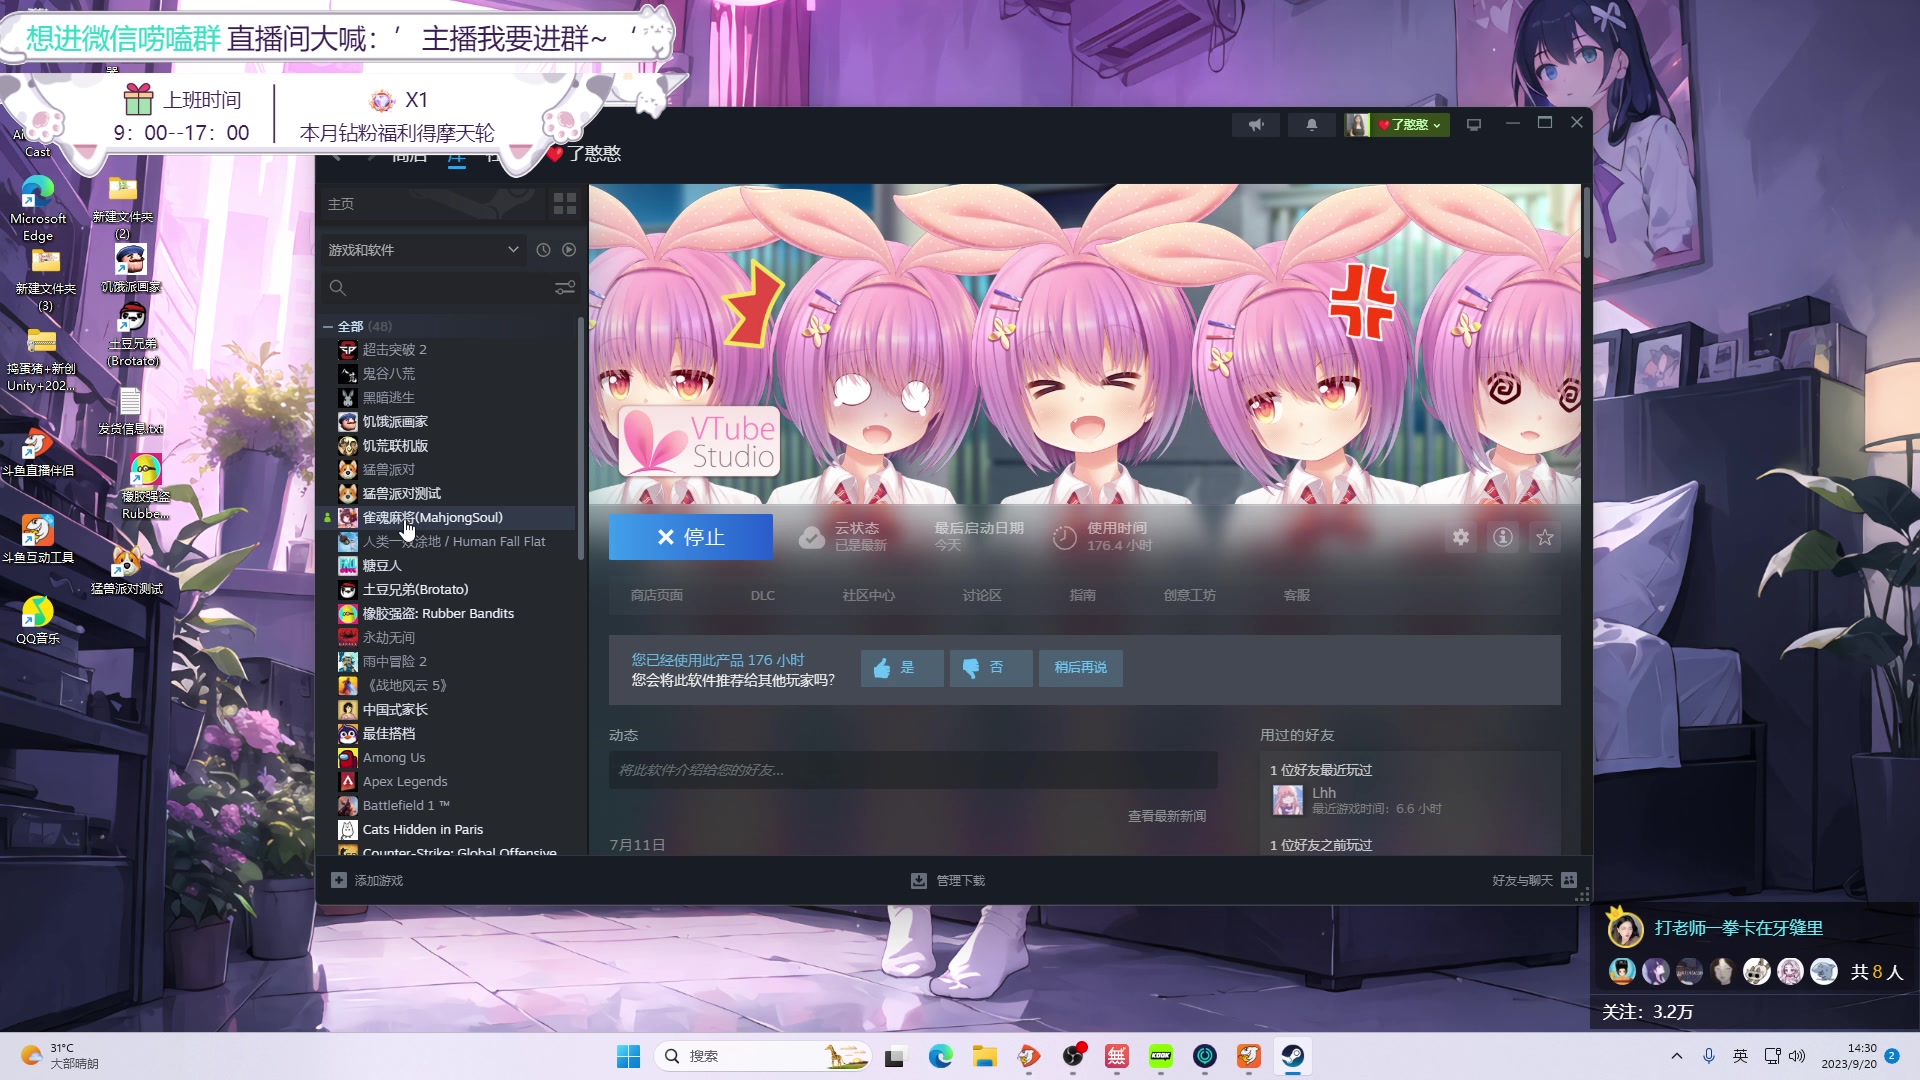Click the Windows Start button
This screenshot has height=1080, width=1920.
[629, 1056]
